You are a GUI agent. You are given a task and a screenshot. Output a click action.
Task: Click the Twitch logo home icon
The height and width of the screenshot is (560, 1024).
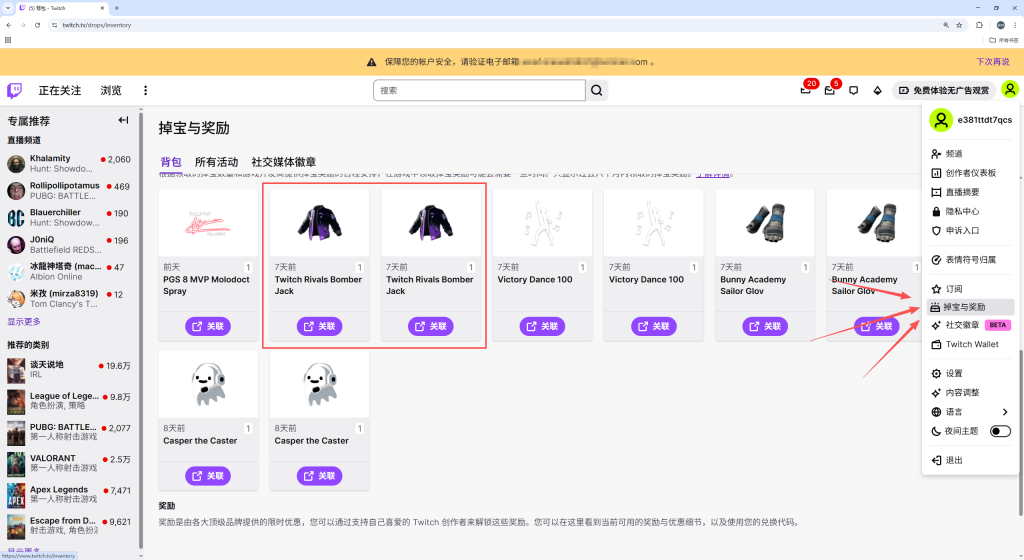pyautogui.click(x=15, y=90)
